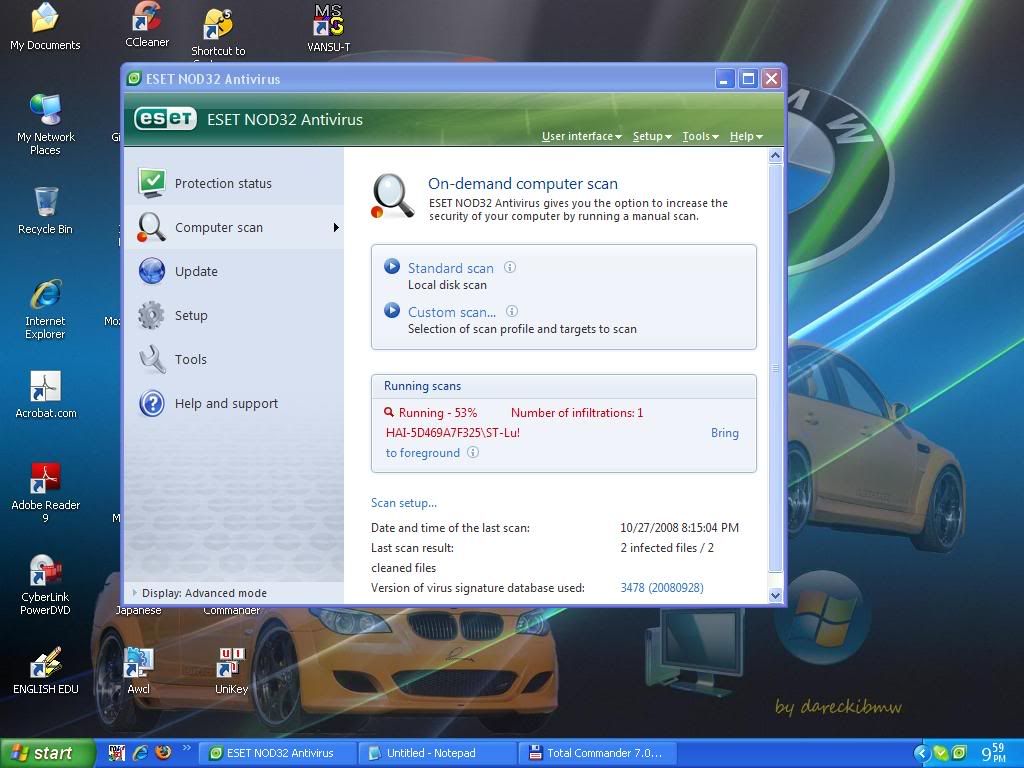
Task: Click scroll down arrow in ESET panel
Action: click(x=775, y=595)
